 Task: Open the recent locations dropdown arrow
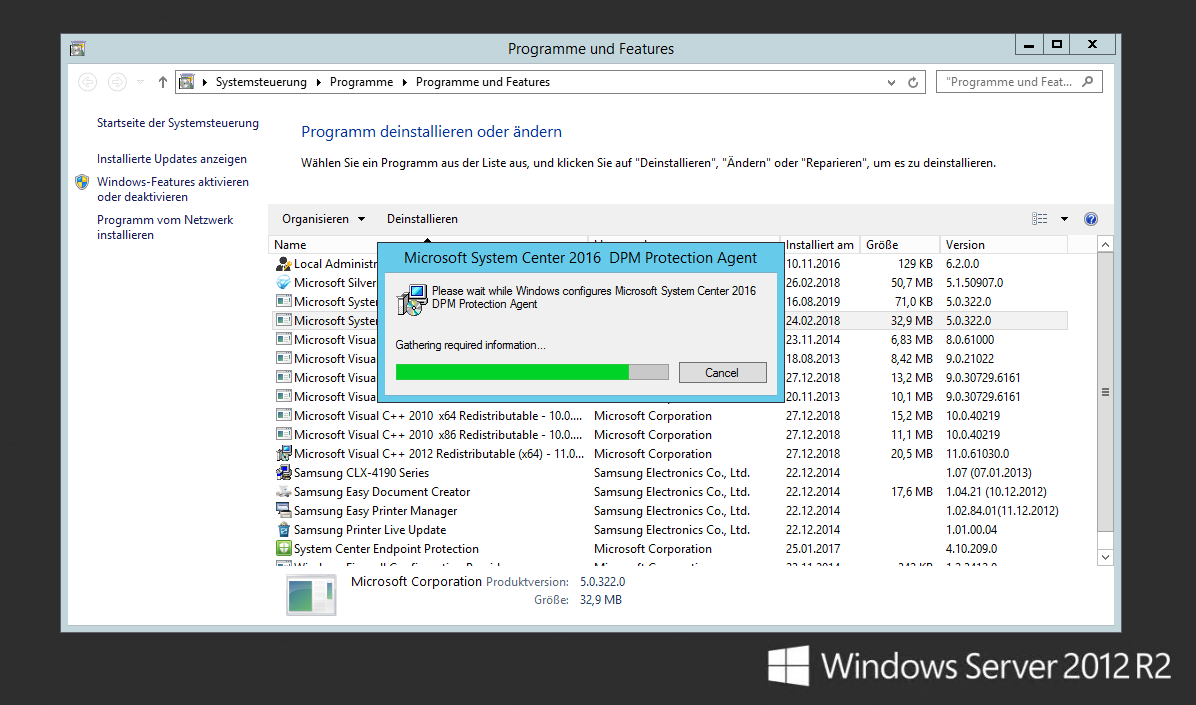pos(140,82)
